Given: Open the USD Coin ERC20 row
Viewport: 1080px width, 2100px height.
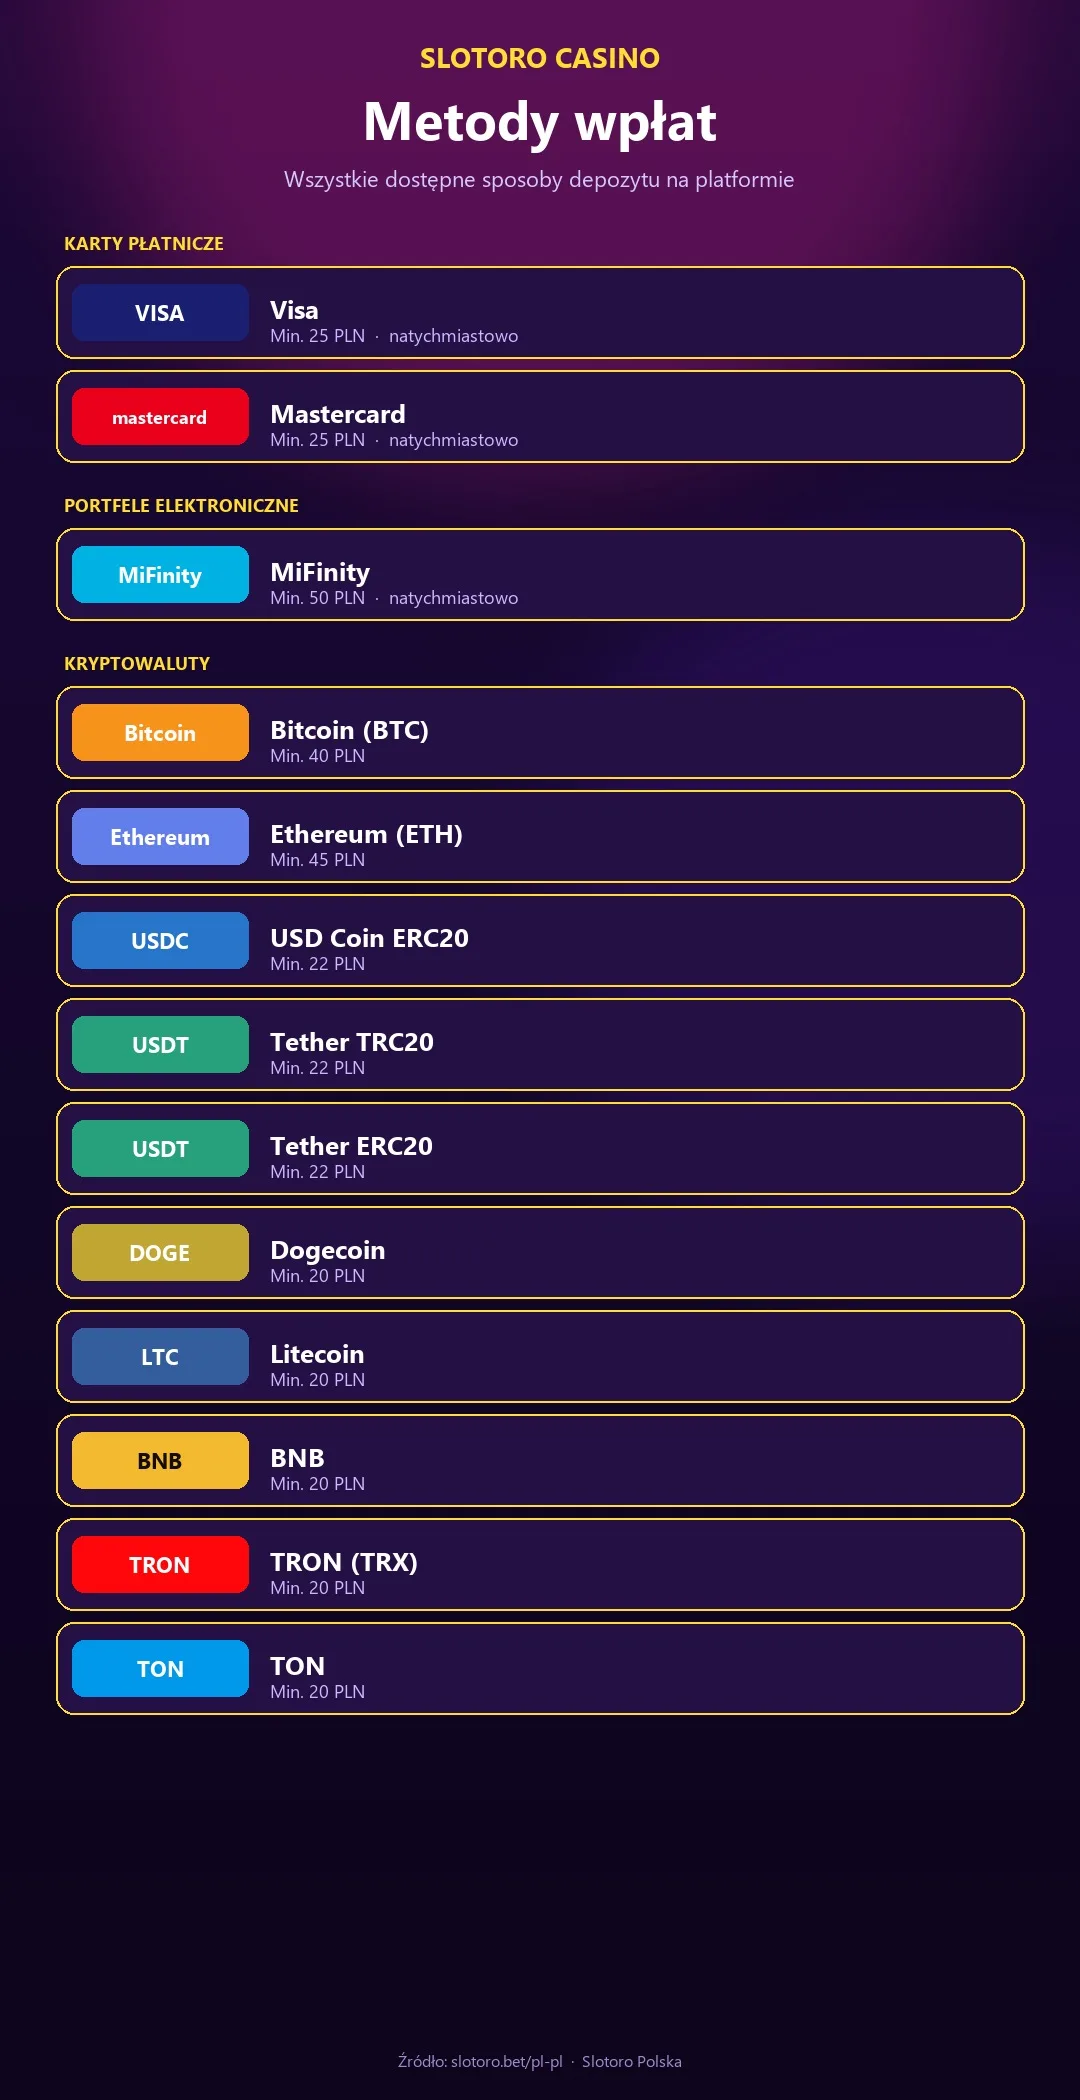Looking at the screenshot, I should click(x=540, y=941).
